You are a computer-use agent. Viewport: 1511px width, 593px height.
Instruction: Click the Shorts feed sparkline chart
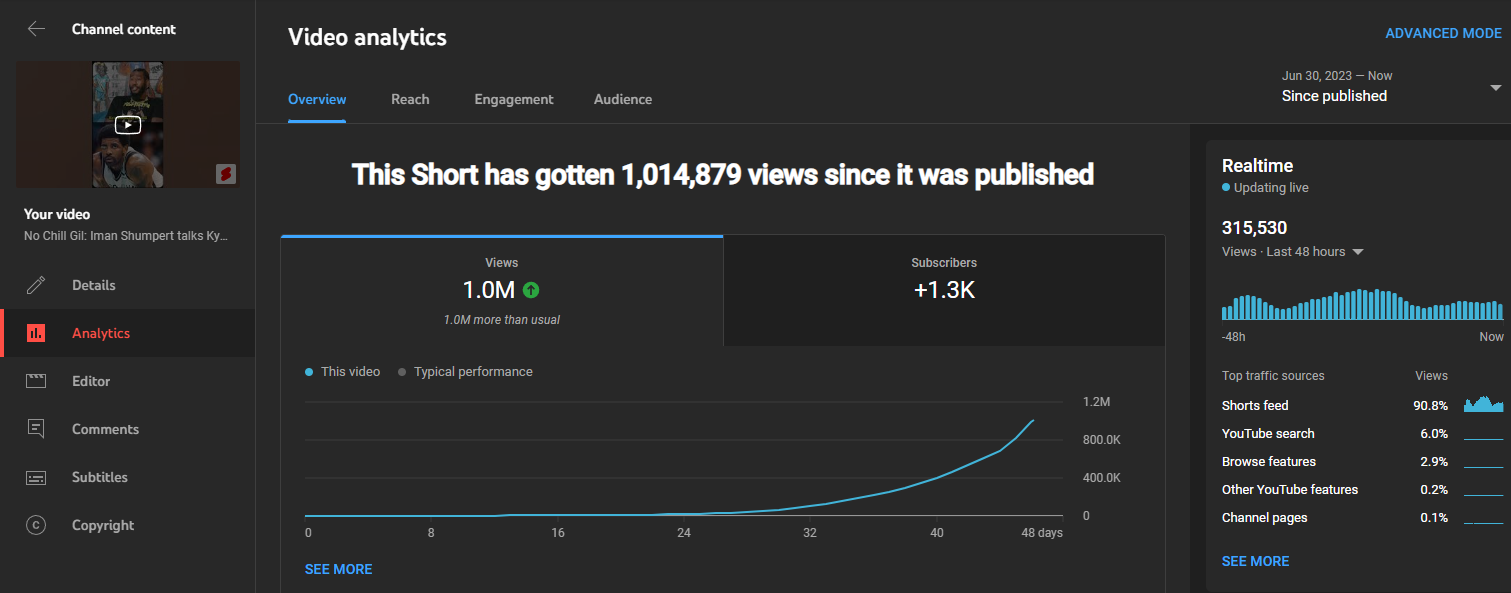[x=1483, y=404]
